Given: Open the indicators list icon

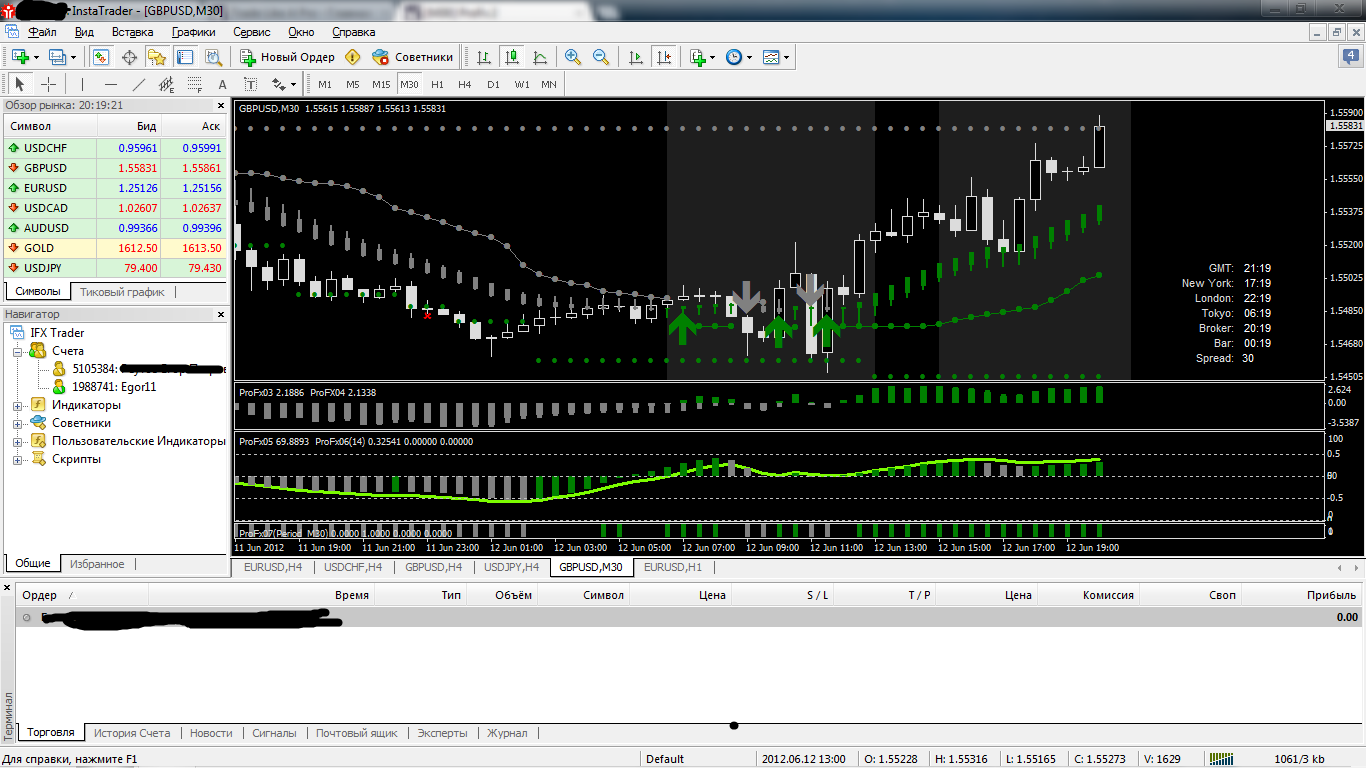Looking at the screenshot, I should click(698, 57).
